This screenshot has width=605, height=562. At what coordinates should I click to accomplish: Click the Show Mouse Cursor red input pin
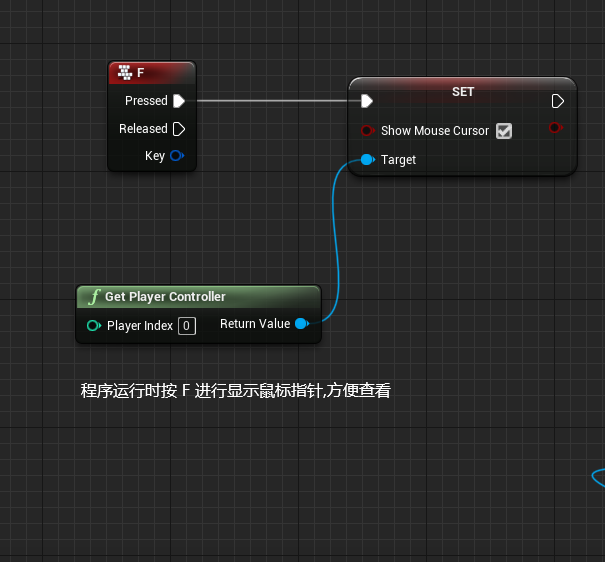click(x=367, y=131)
